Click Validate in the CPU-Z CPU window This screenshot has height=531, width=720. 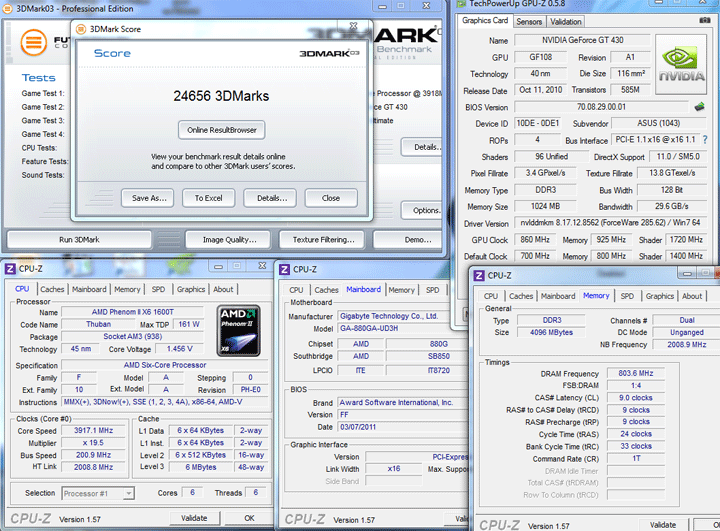(194, 518)
